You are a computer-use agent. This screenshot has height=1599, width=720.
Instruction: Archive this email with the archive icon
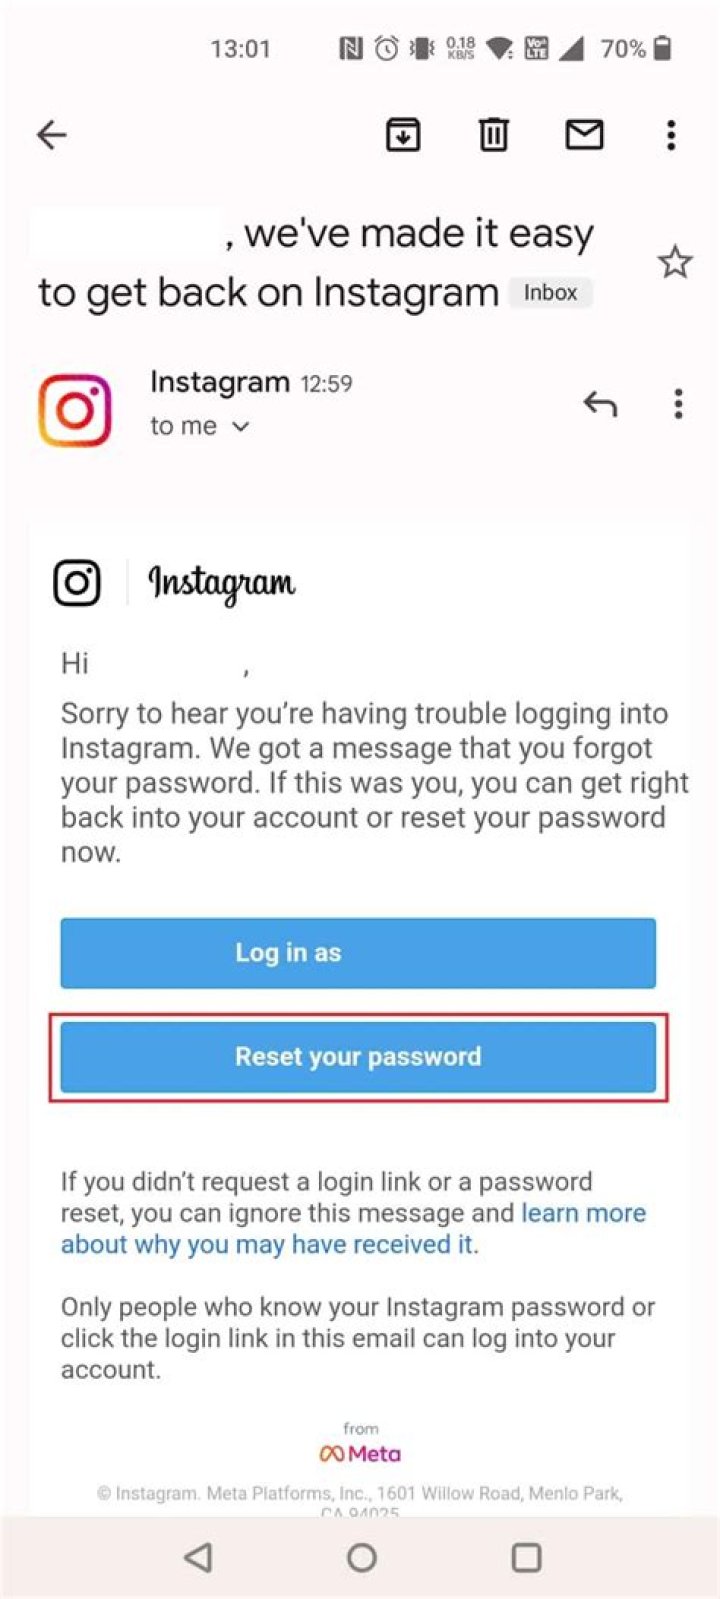tap(403, 135)
